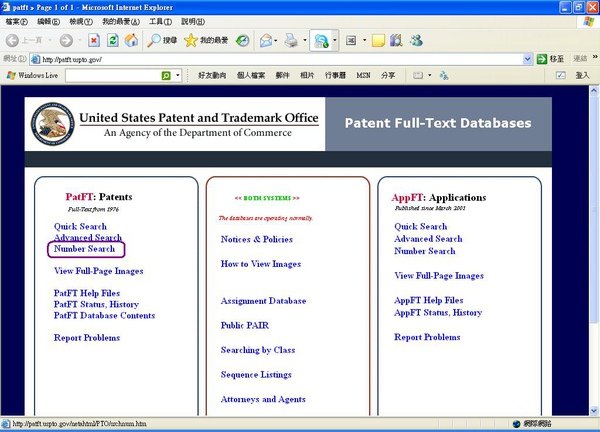Open the 編輯 (Edit) menu
This screenshot has width=600, height=432.
48,21
